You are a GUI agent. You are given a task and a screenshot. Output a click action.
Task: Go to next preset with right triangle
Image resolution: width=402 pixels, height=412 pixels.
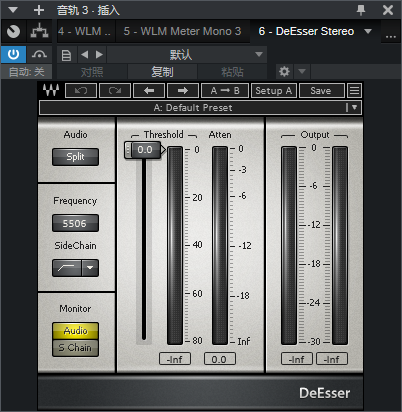point(99,54)
